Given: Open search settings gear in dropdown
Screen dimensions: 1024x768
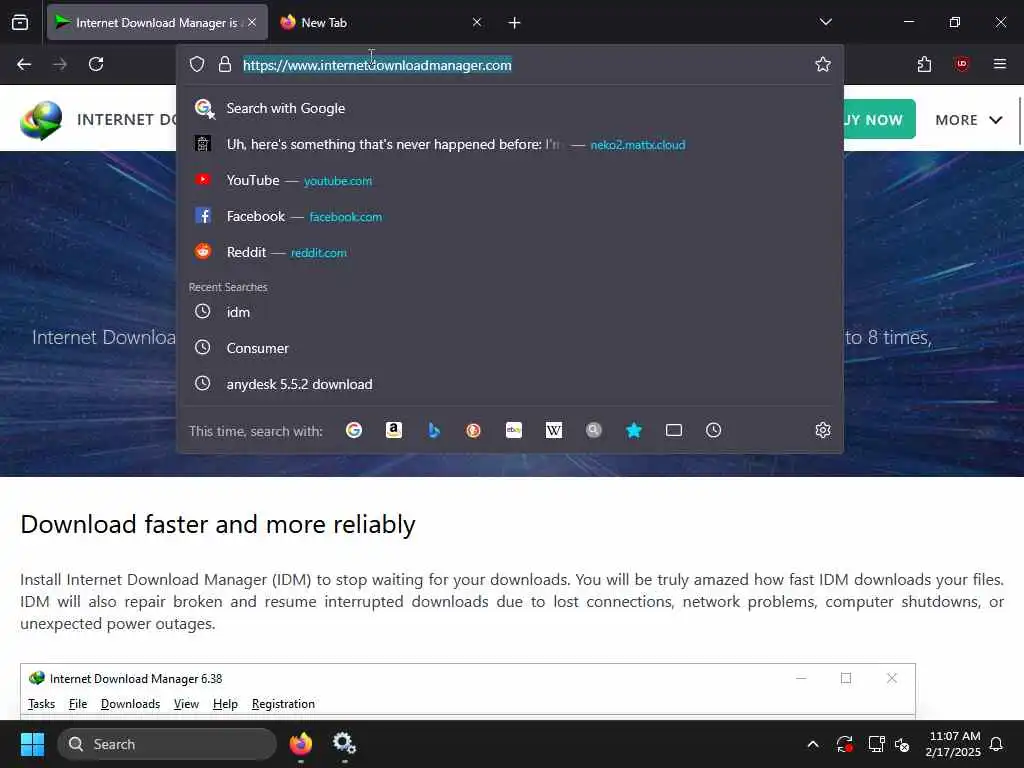Looking at the screenshot, I should pos(823,430).
